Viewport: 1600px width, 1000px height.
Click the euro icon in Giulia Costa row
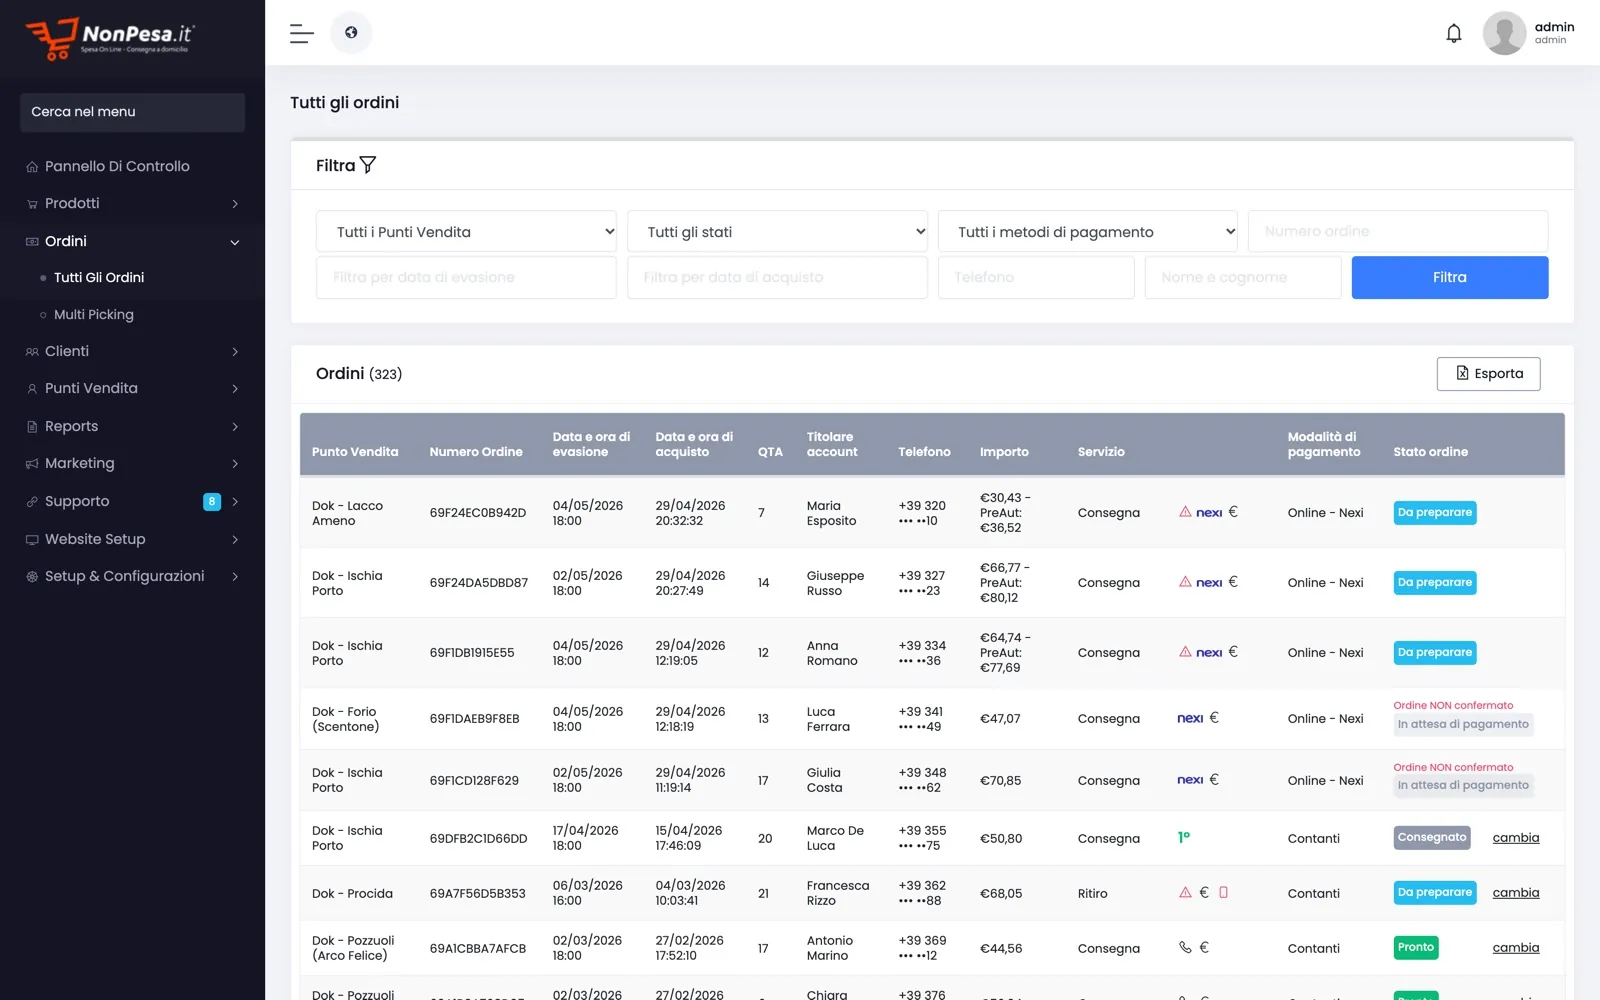[x=1214, y=780]
